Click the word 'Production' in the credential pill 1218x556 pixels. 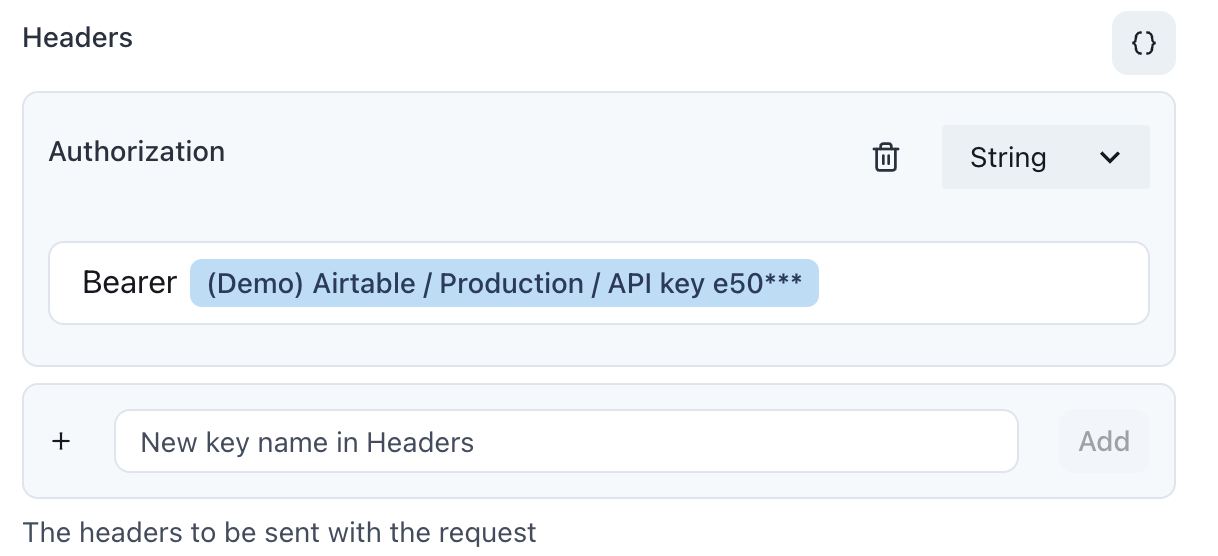(512, 284)
